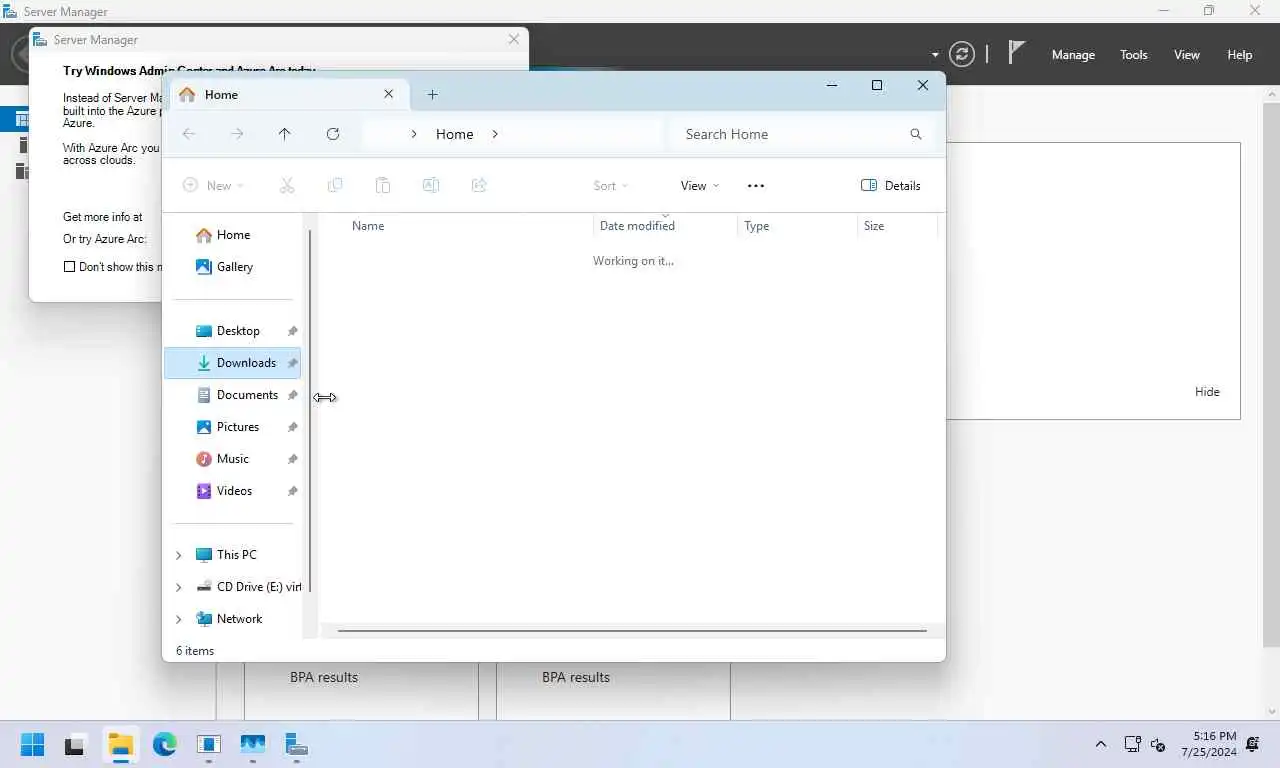Screen dimensions: 1280x768
Task: Click the horizontal scrollbar in file list
Action: (x=632, y=631)
